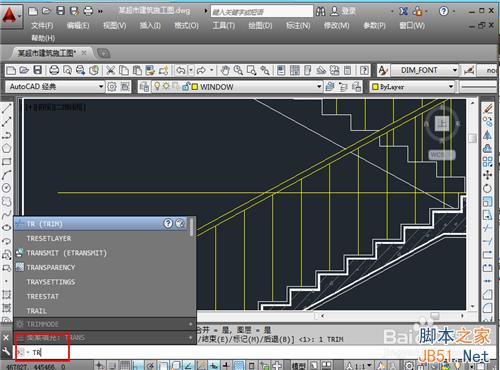Select the Rotate tool in Modify toolbar
The image size is (500, 370).
488,188
